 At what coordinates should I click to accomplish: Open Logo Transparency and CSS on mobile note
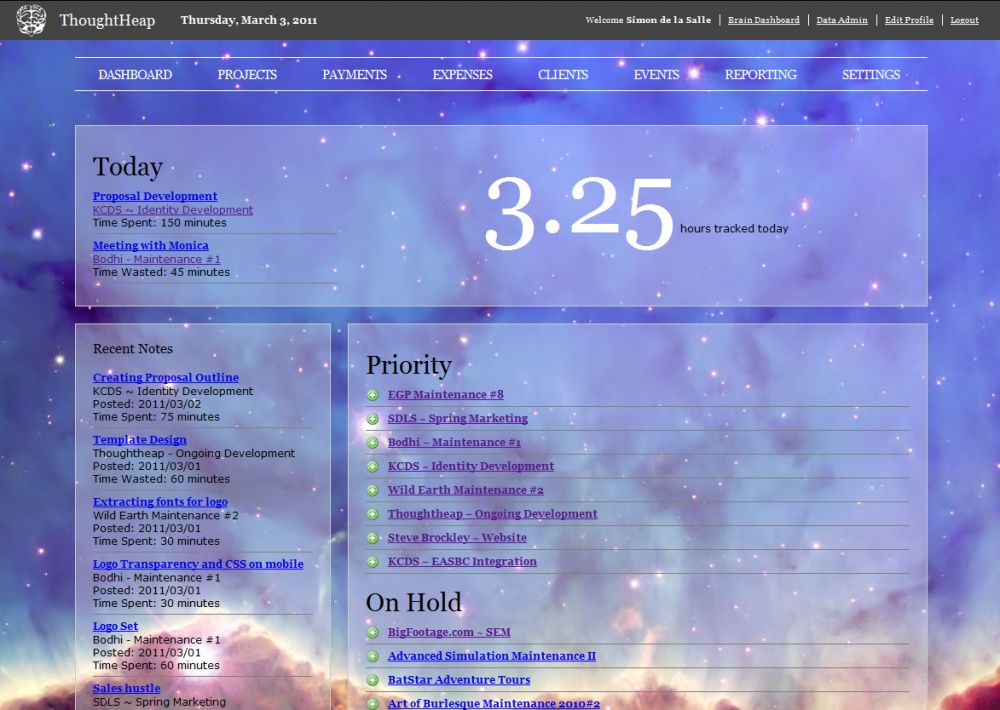tap(198, 564)
